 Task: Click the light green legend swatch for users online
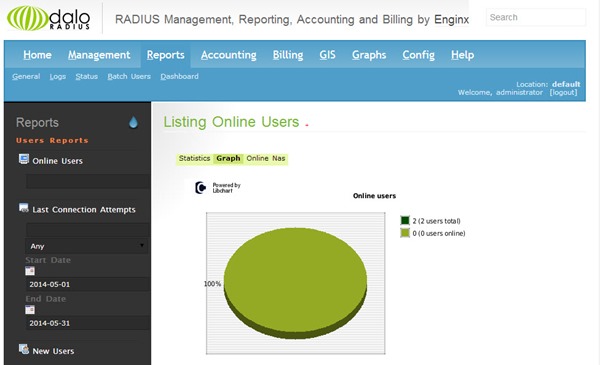pyautogui.click(x=405, y=233)
